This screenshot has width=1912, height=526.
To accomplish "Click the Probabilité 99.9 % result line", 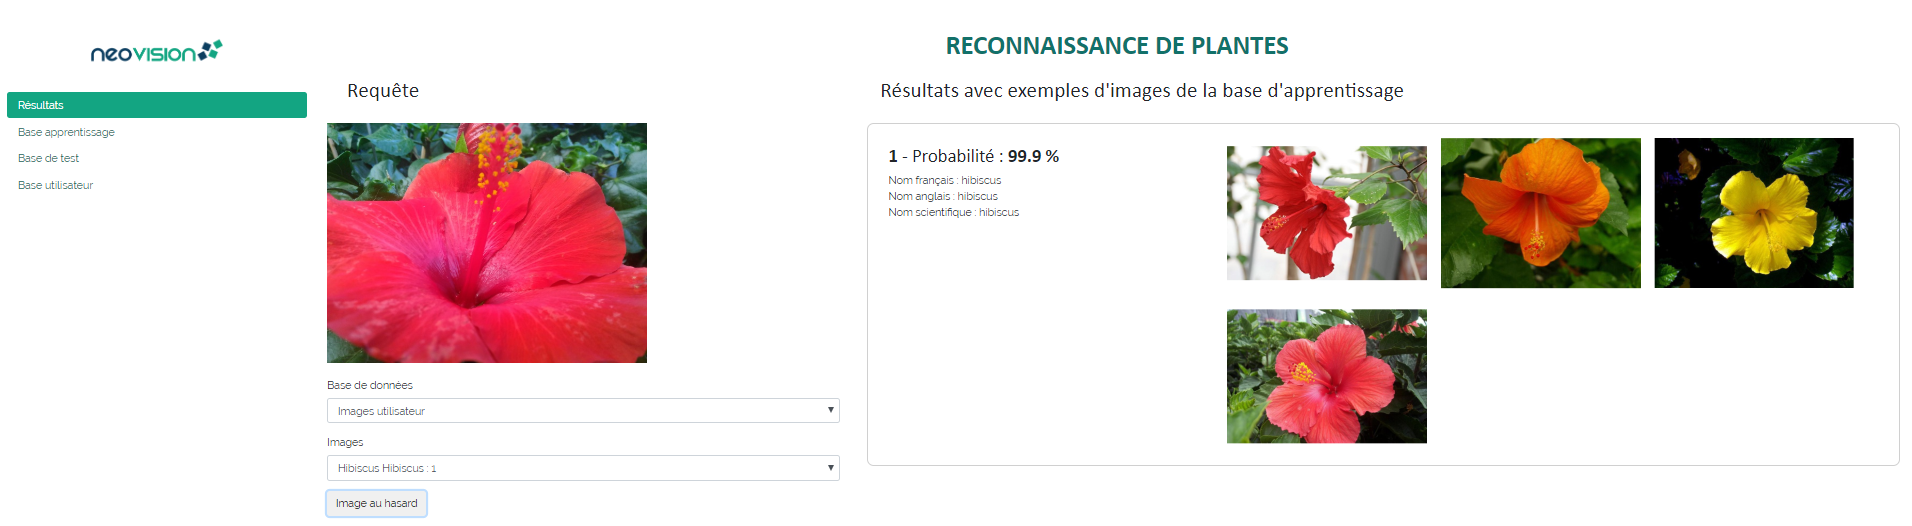I will (x=973, y=156).
